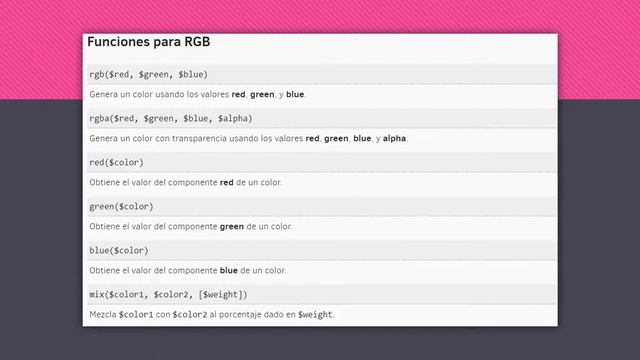Click text "Obtiene el valor del componente blue"

163,271
